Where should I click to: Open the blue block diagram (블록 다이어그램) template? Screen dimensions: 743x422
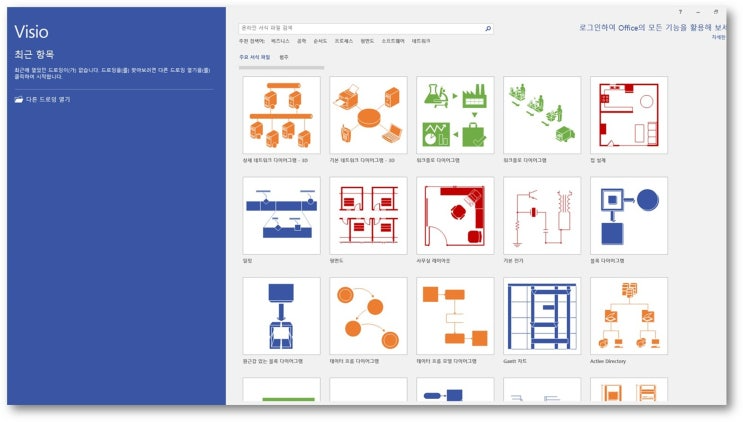[x=629, y=215]
